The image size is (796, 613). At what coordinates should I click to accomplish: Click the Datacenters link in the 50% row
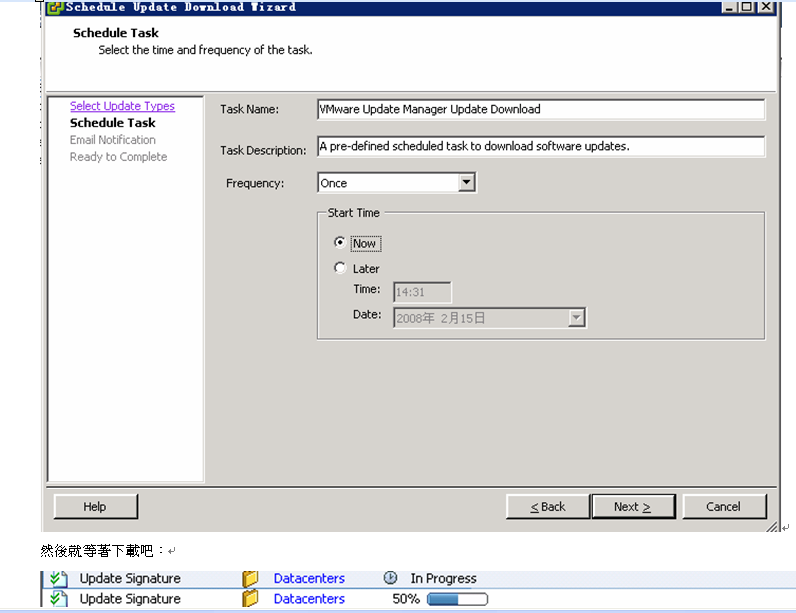tap(309, 599)
